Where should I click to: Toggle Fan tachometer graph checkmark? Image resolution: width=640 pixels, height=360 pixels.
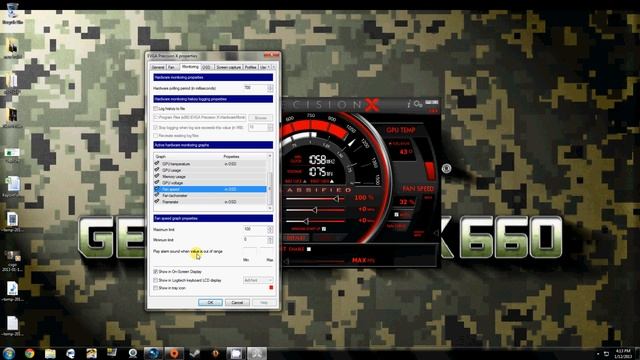pos(157,196)
